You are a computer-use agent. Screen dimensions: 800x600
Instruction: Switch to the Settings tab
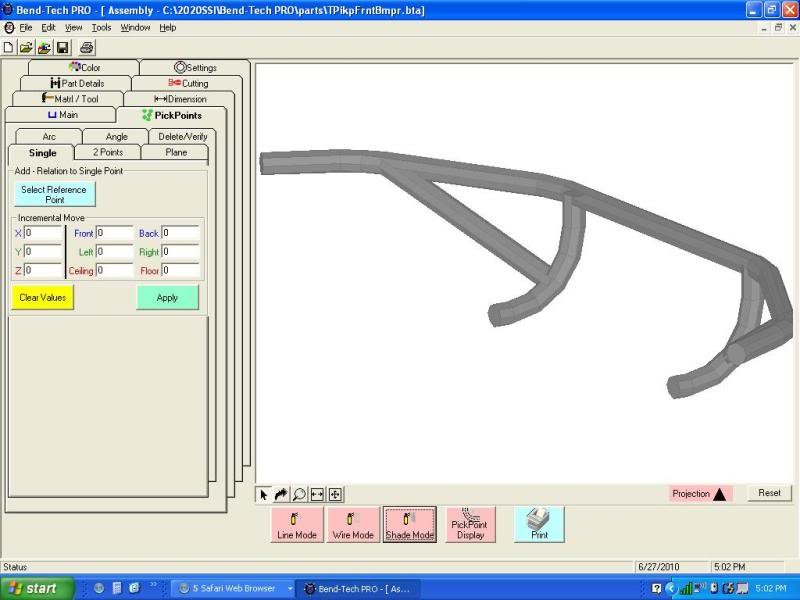(x=195, y=67)
